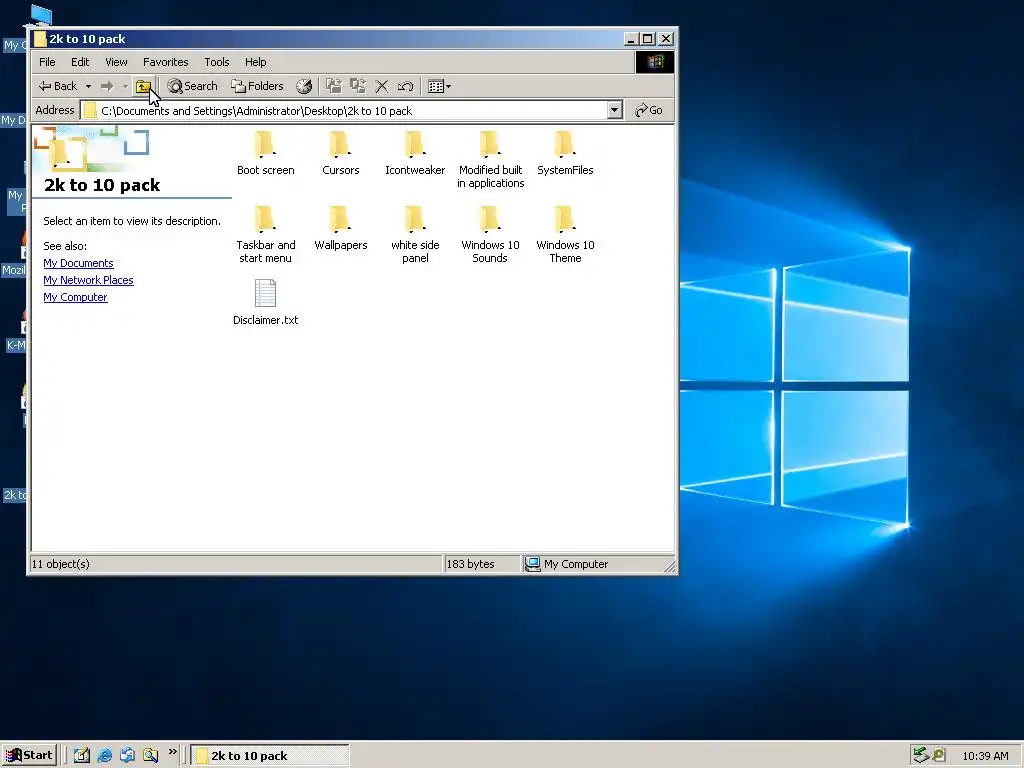Expand the quick launch overflow chevron
Image resolution: width=1024 pixels, height=768 pixels.
pos(172,752)
